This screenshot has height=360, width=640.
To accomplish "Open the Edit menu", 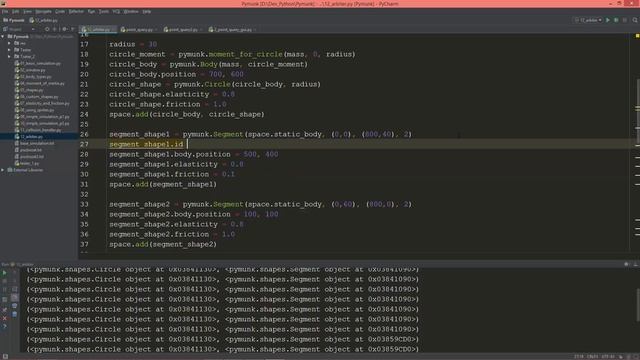I will click(x=16, y=11).
